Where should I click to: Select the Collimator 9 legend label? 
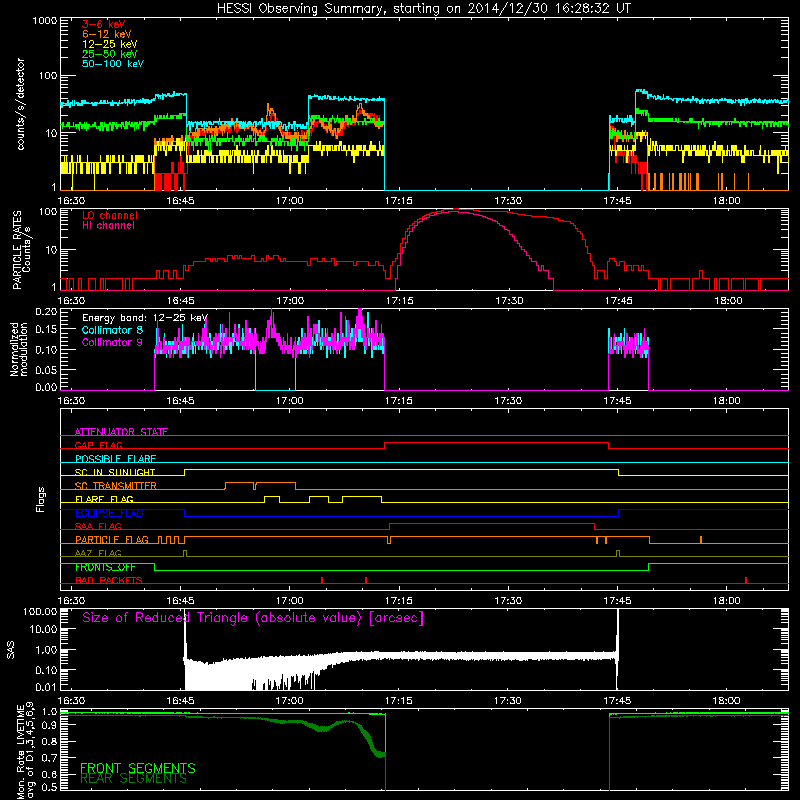pos(112,342)
